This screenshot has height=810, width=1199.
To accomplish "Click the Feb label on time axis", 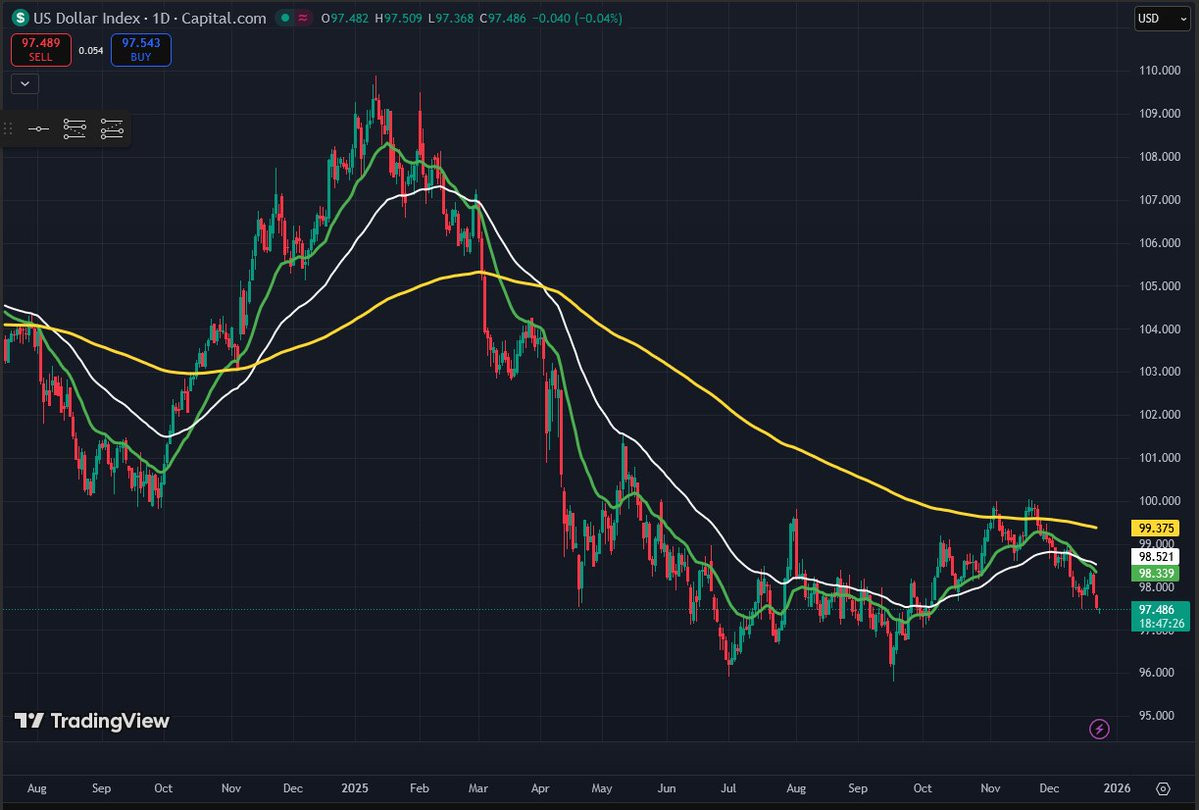I will [x=419, y=789].
